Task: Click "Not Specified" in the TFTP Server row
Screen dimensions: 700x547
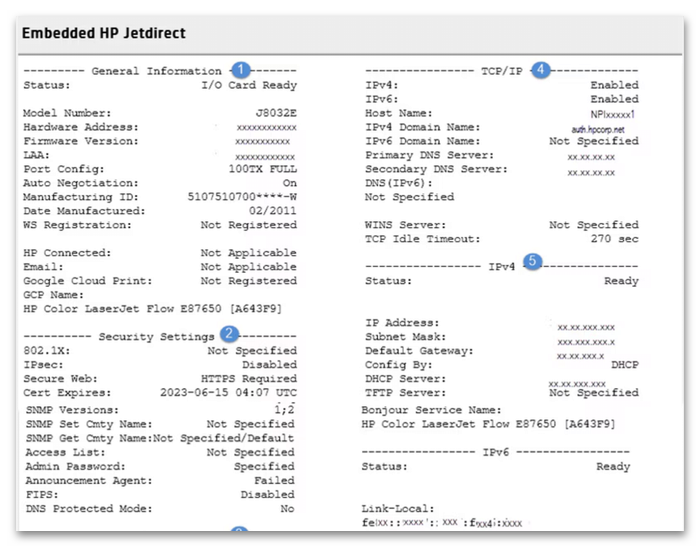Action: (594, 393)
